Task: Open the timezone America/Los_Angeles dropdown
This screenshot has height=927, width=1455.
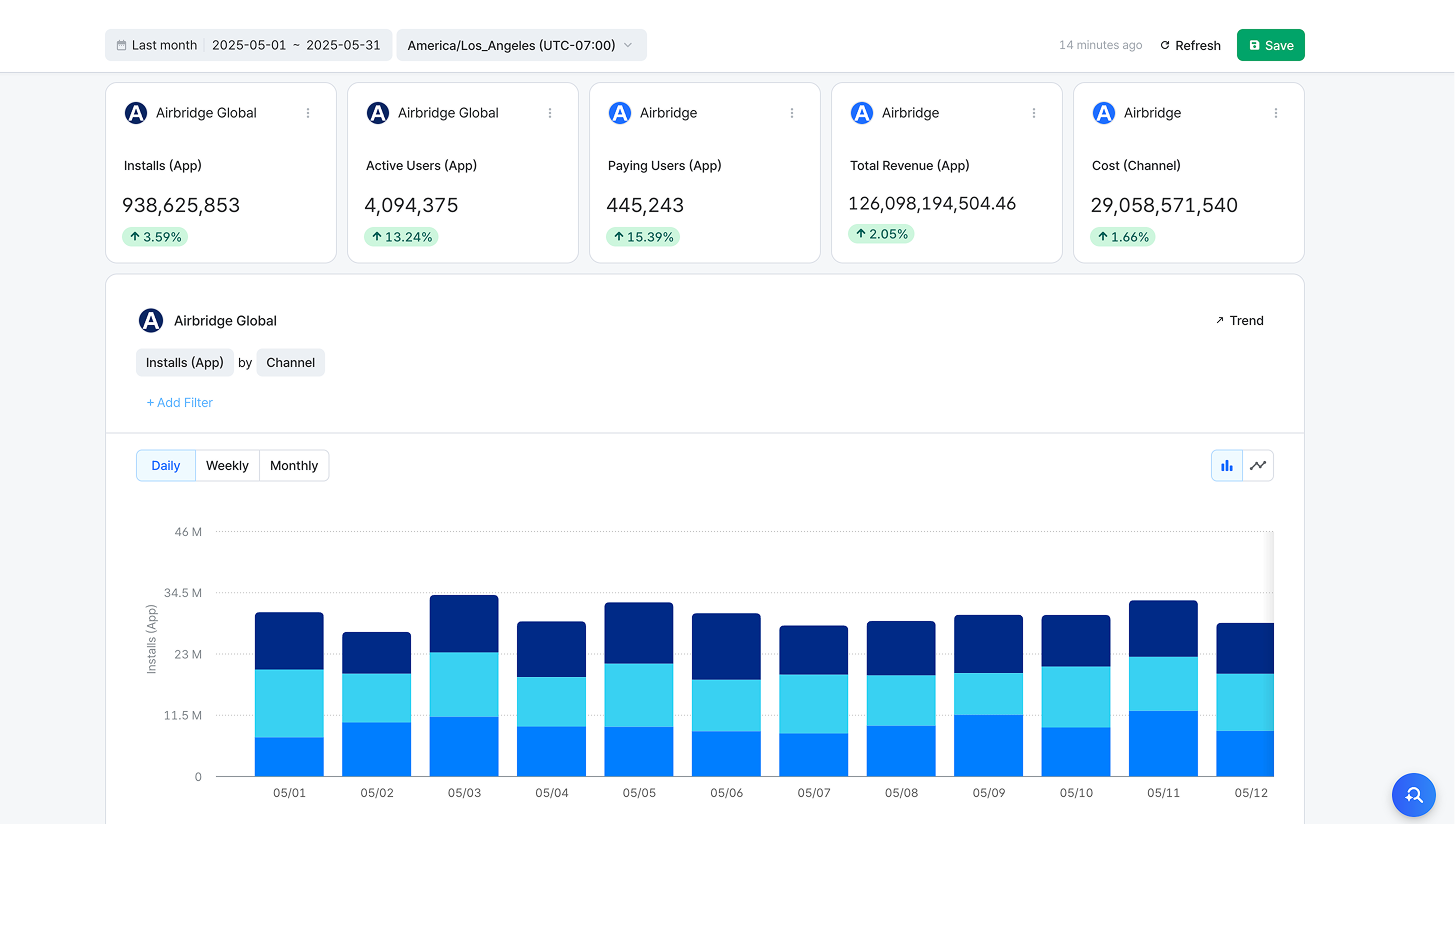Action: tap(521, 45)
